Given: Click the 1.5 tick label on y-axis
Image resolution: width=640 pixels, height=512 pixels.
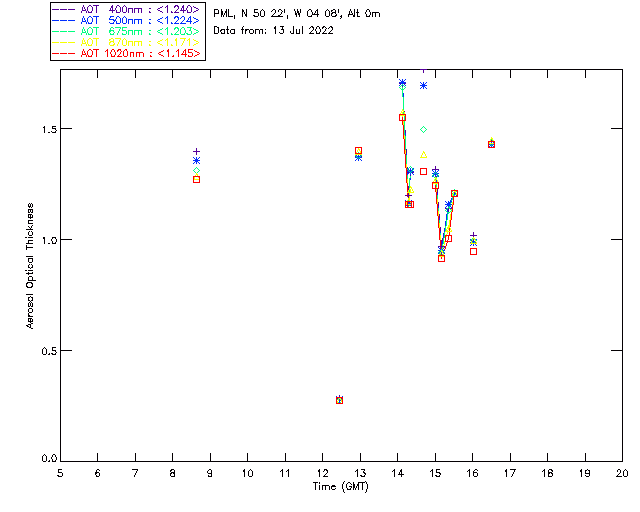Looking at the screenshot, I should [49, 129].
